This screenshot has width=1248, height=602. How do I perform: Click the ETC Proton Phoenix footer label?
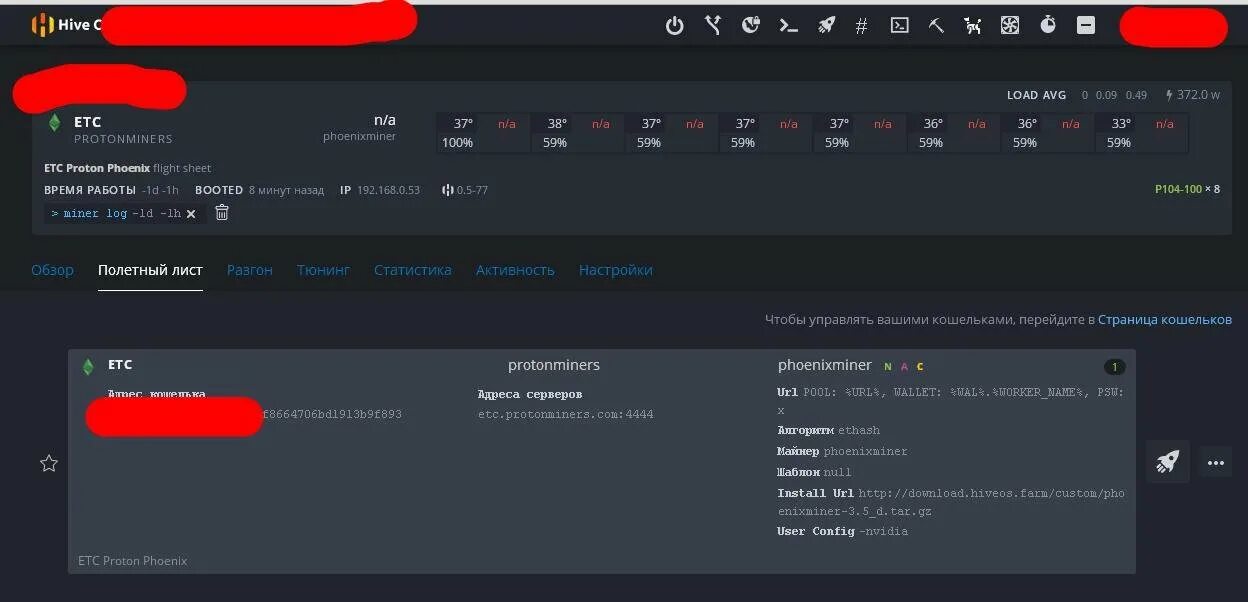(x=132, y=561)
